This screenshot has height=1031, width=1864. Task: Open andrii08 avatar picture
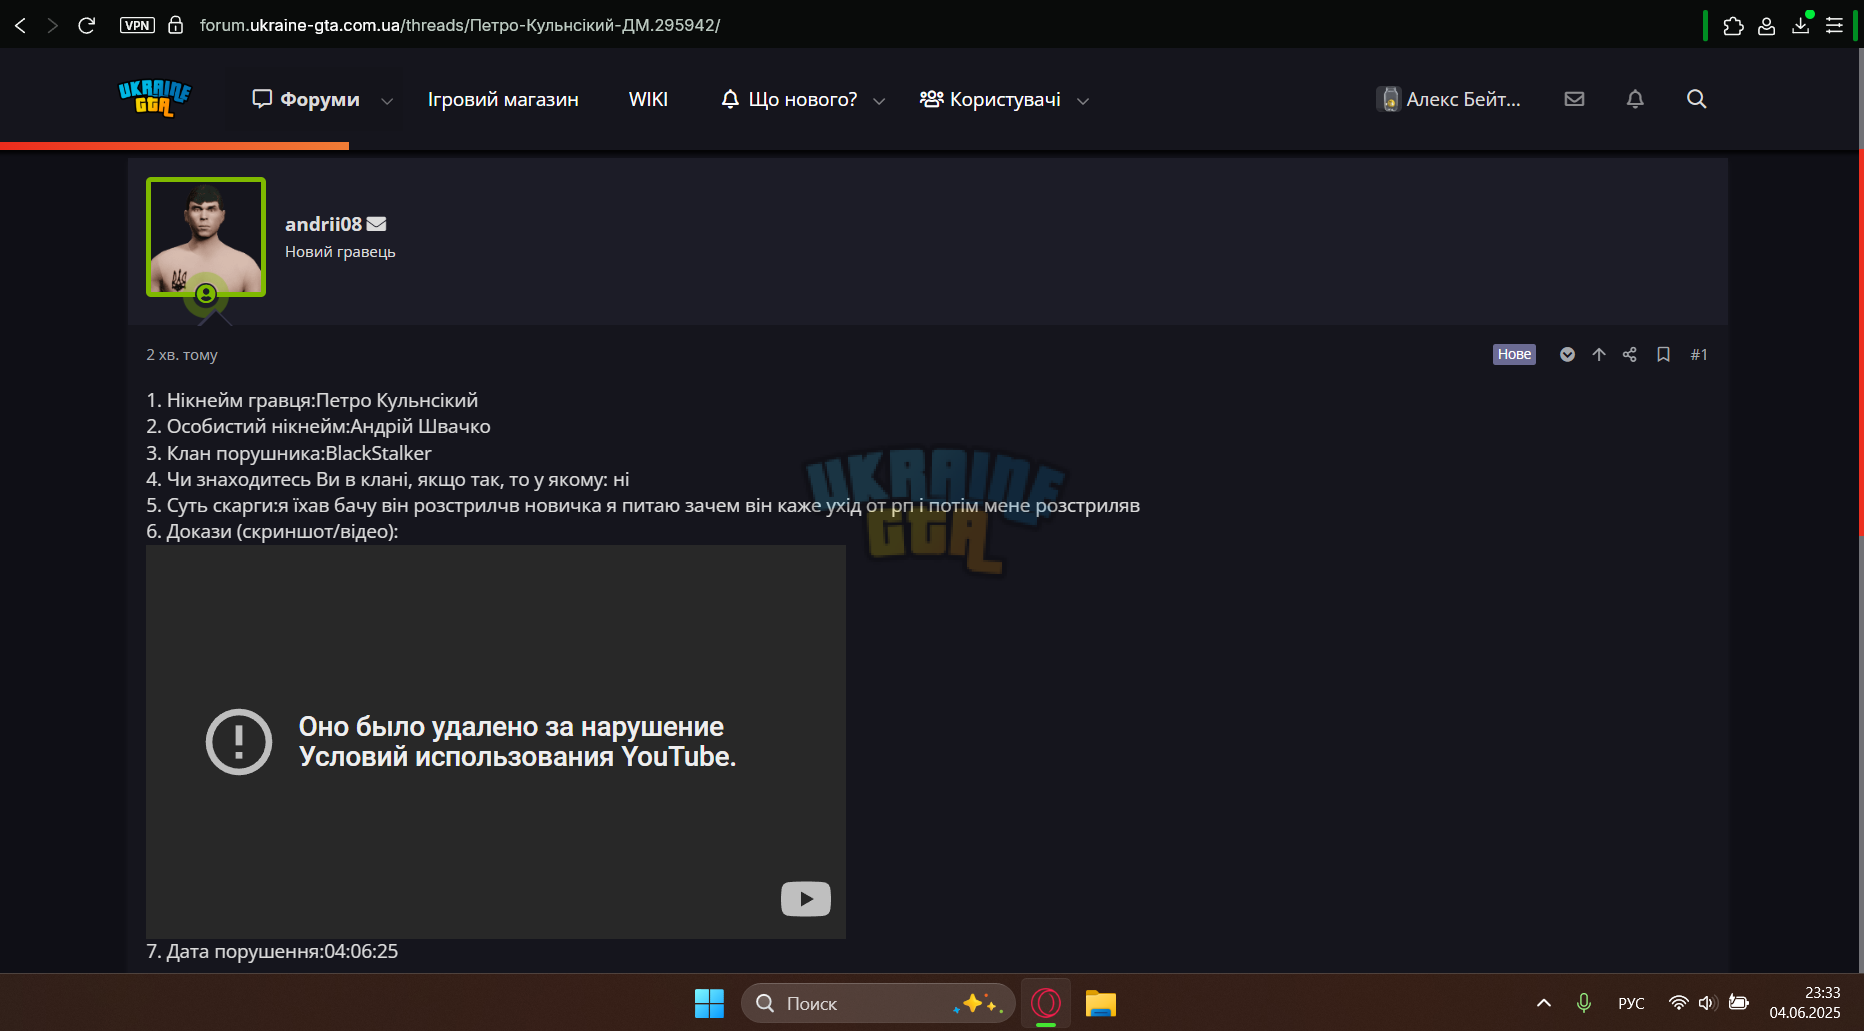point(206,236)
